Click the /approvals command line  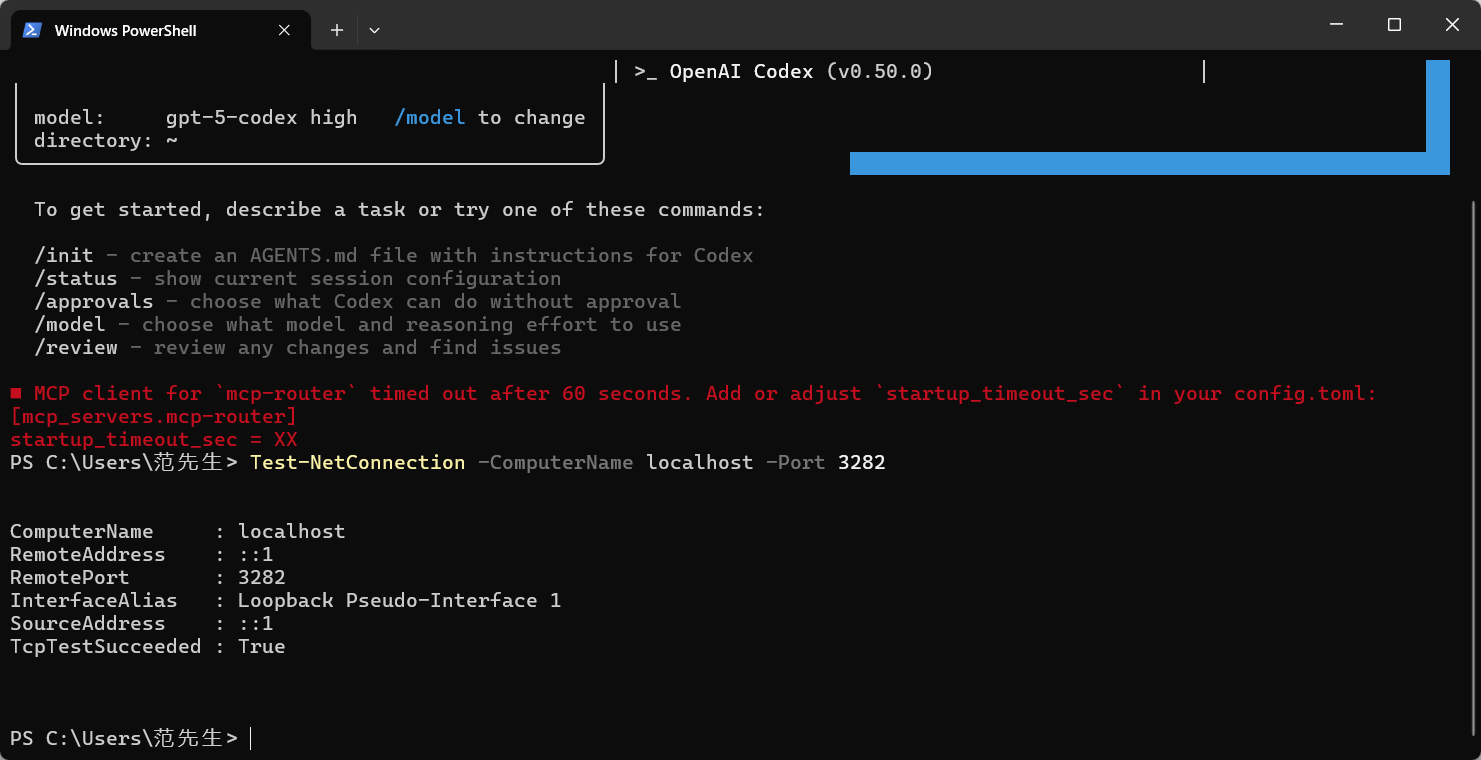coord(357,302)
